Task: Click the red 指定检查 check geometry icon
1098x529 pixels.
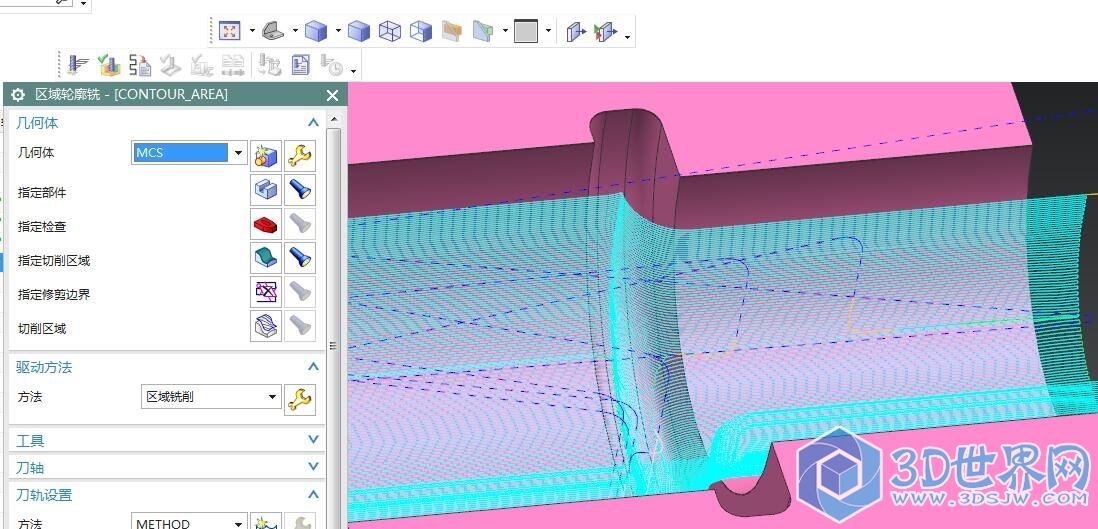Action: tap(265, 224)
